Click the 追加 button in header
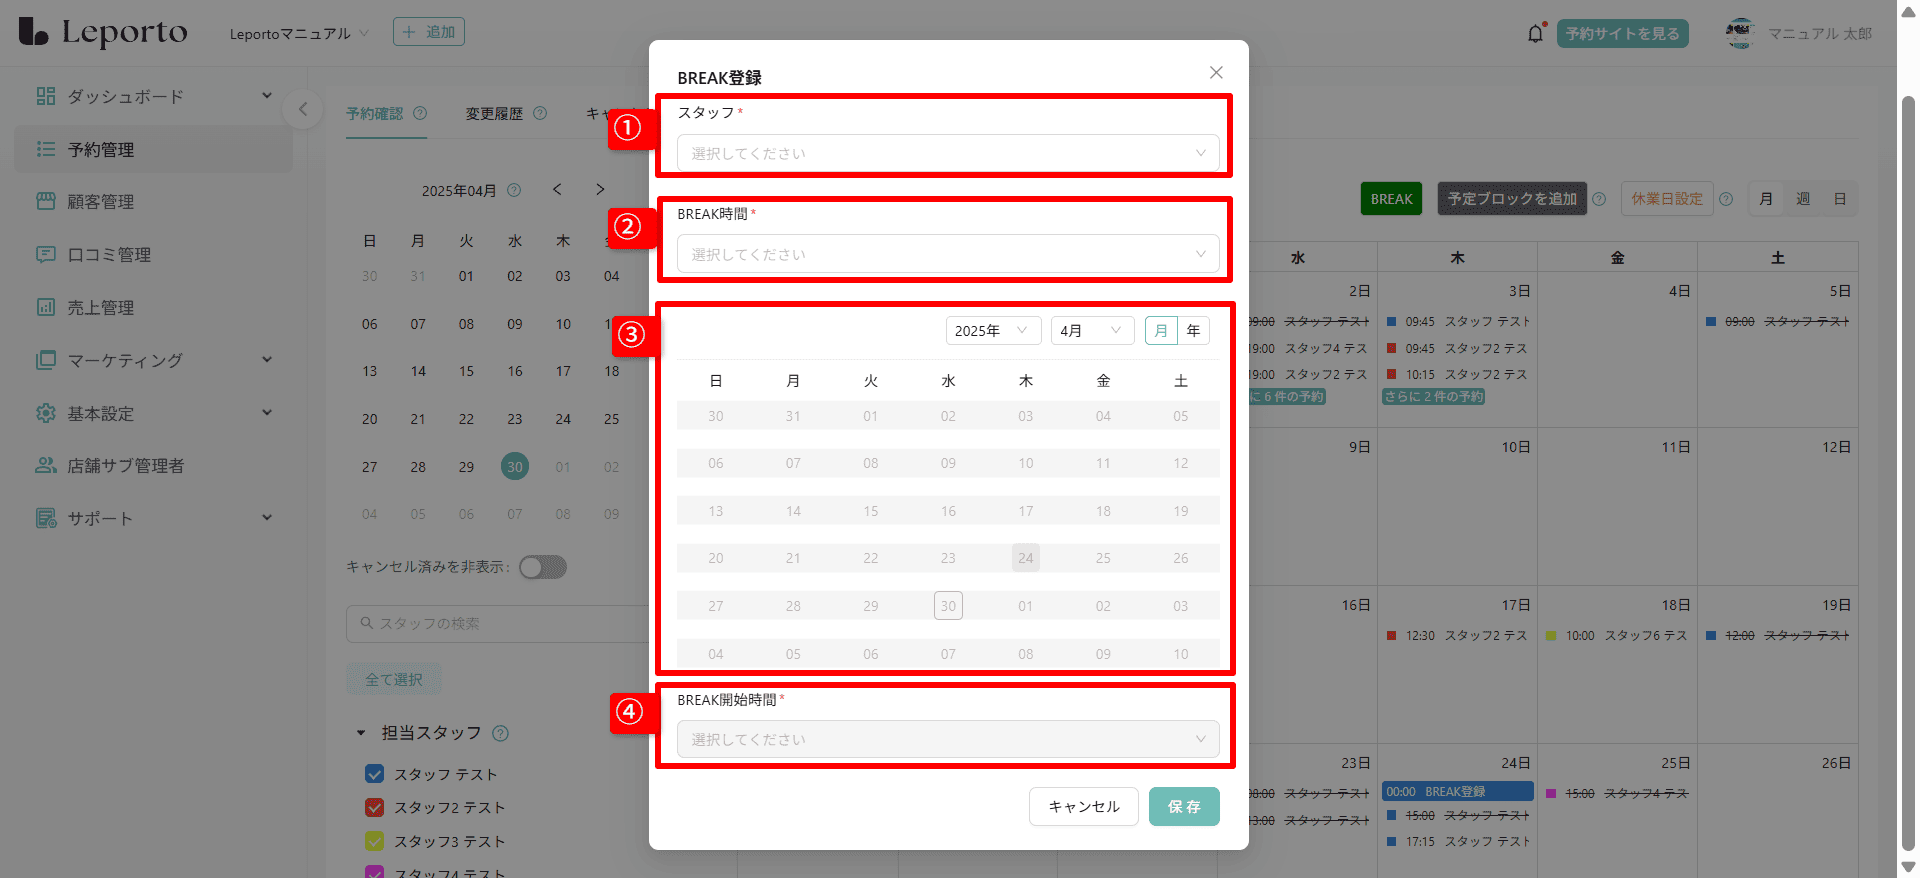The image size is (1920, 878). (429, 32)
